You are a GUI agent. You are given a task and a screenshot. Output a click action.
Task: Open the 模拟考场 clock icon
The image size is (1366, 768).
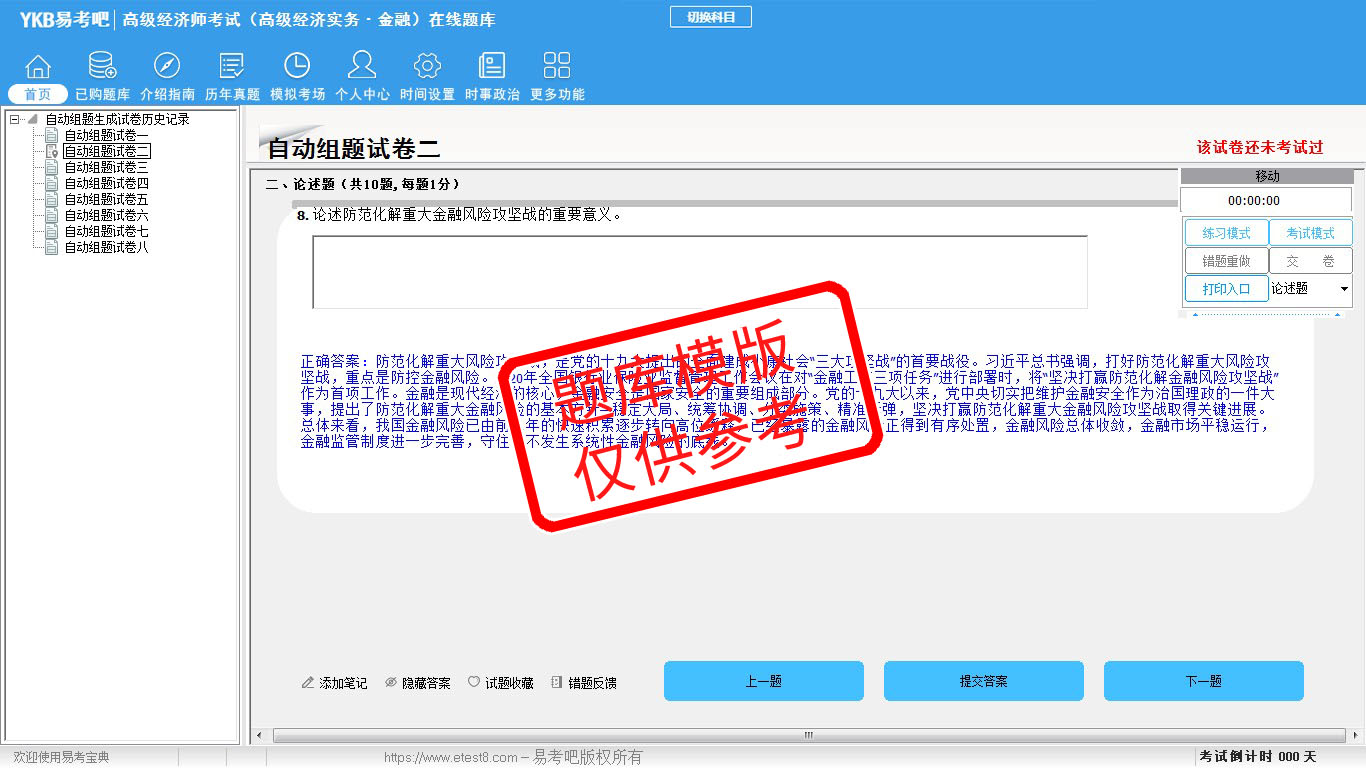point(297,67)
